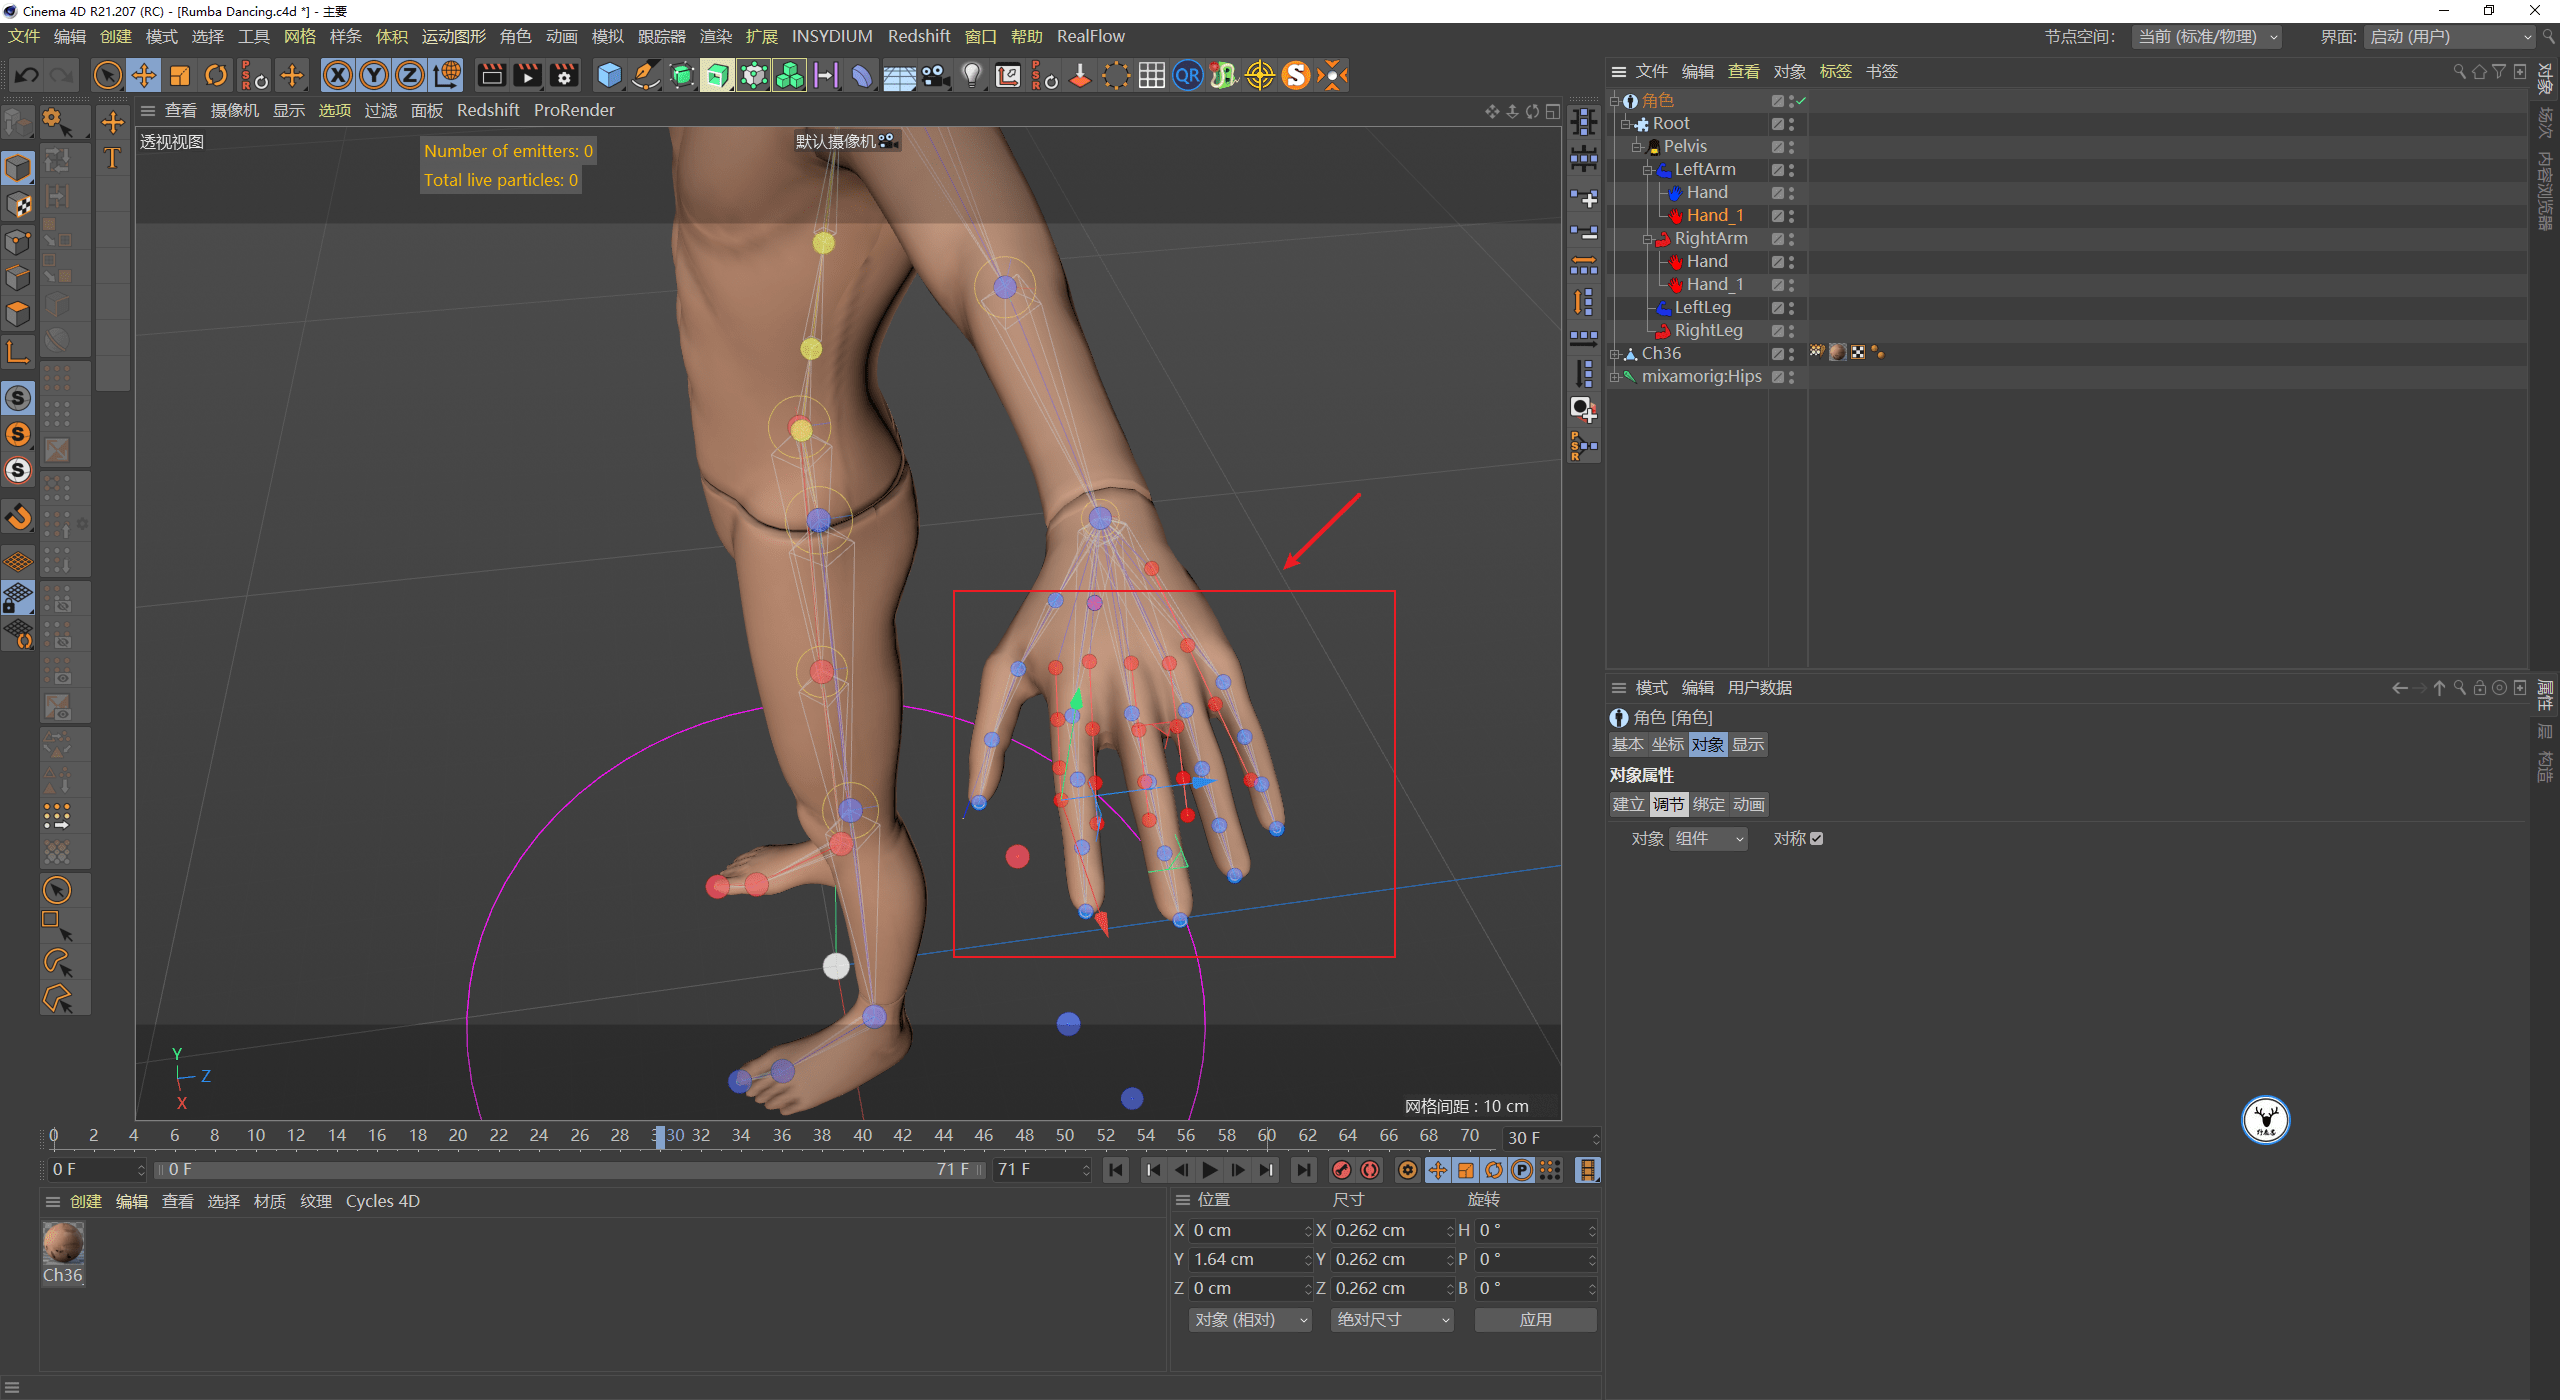Expand the Ch36 object tree
Image resolution: width=2560 pixels, height=1400 pixels.
pyautogui.click(x=1616, y=353)
